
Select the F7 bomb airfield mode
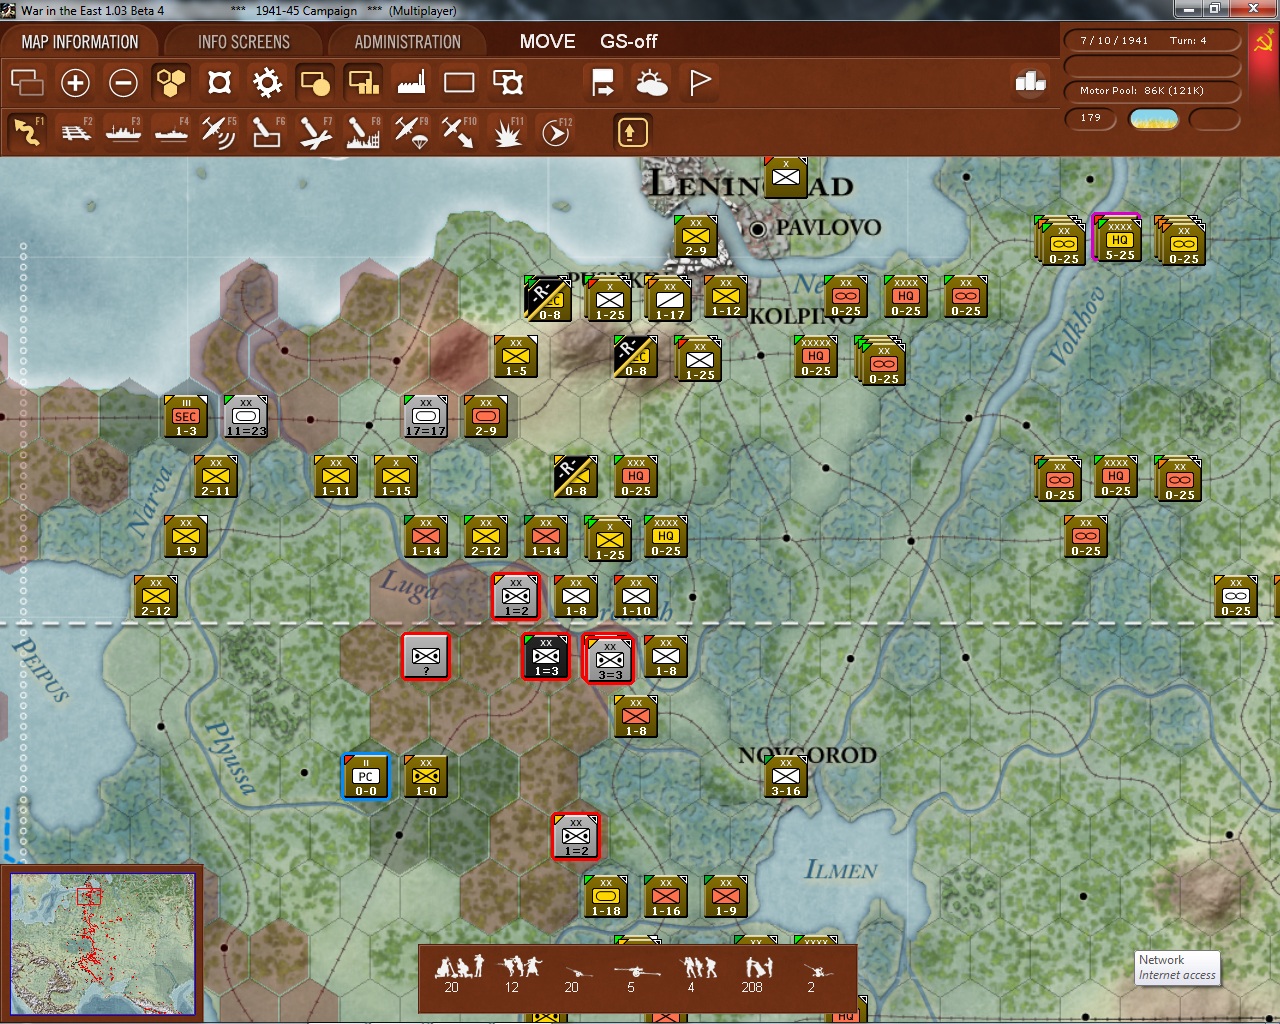coord(315,132)
